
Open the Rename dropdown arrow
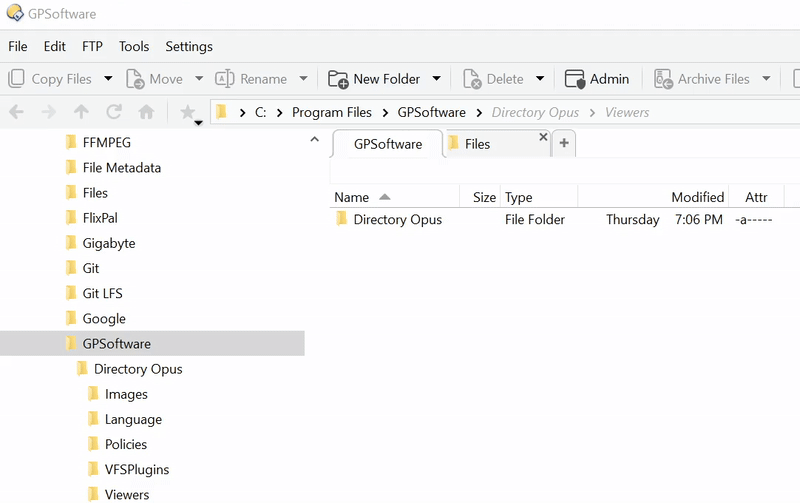(x=304, y=79)
